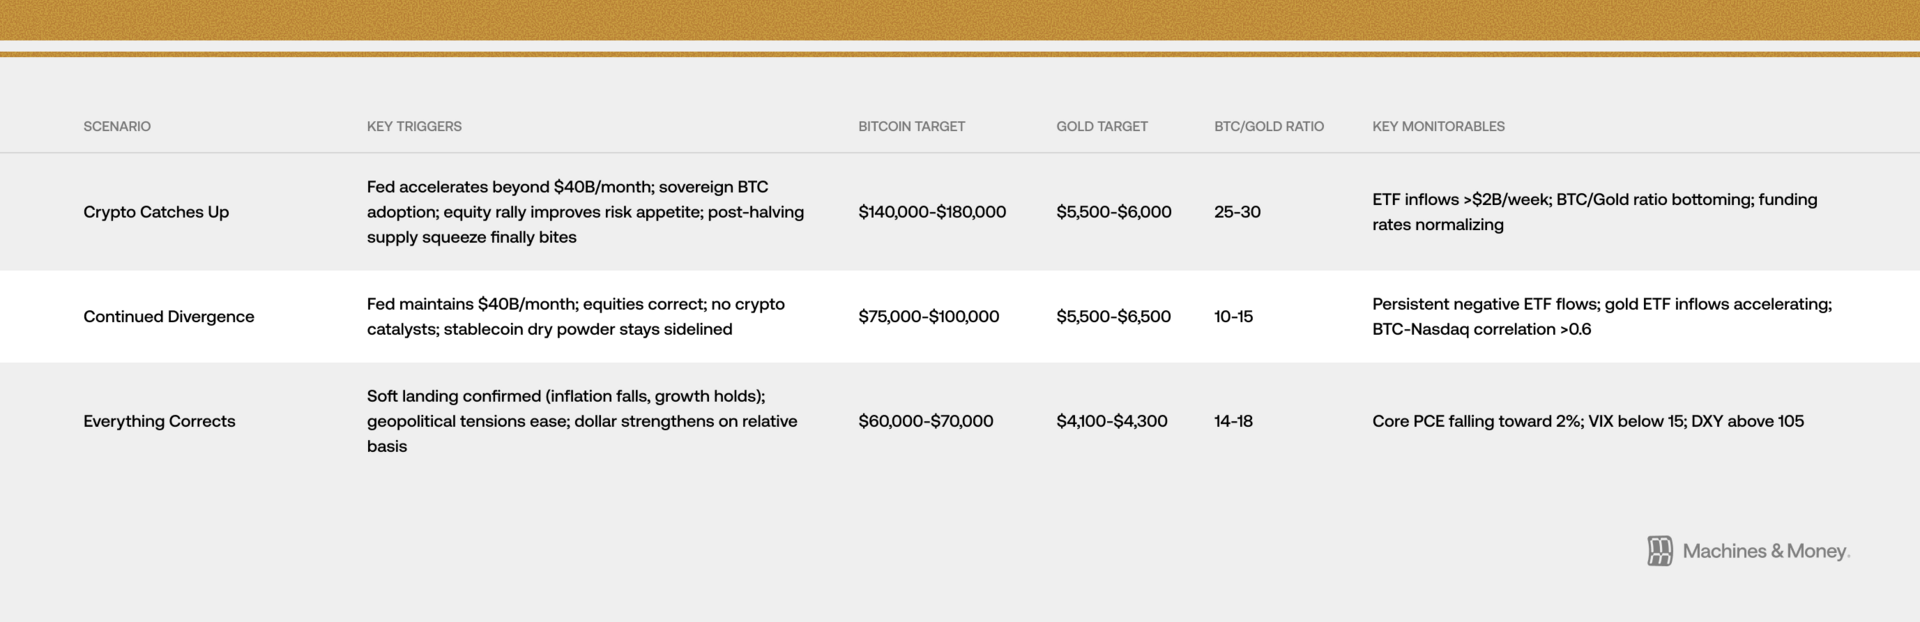This screenshot has width=1920, height=622.
Task: Click the Gold Target column header
Action: pos(1102,126)
